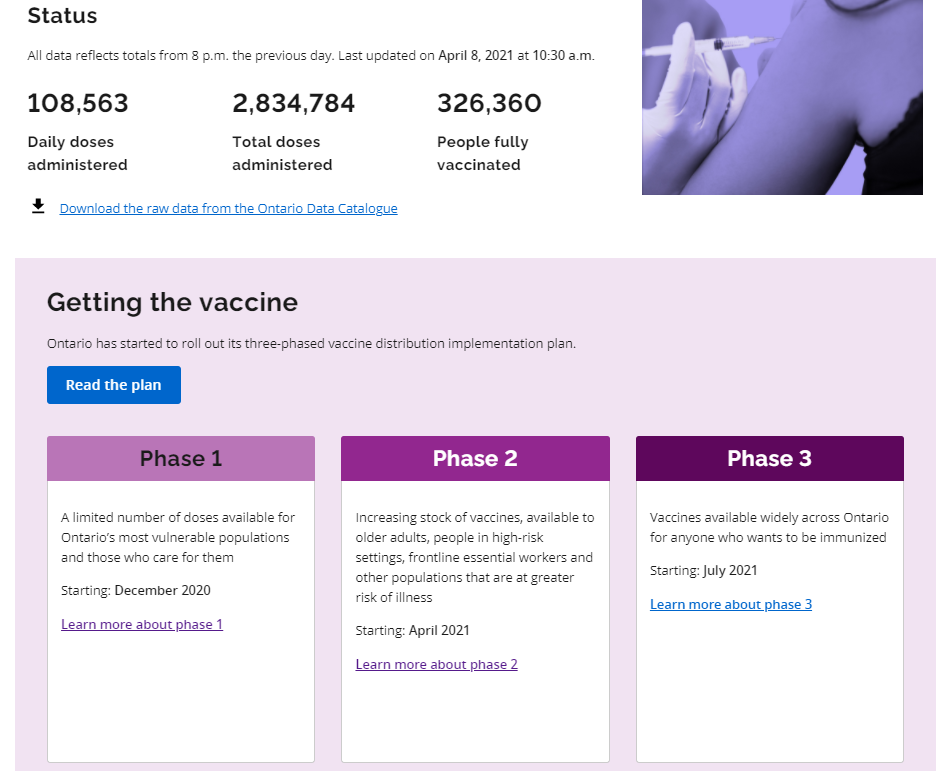The height and width of the screenshot is (771, 949).
Task: Click the Starting December 2020 text
Action: pos(136,591)
